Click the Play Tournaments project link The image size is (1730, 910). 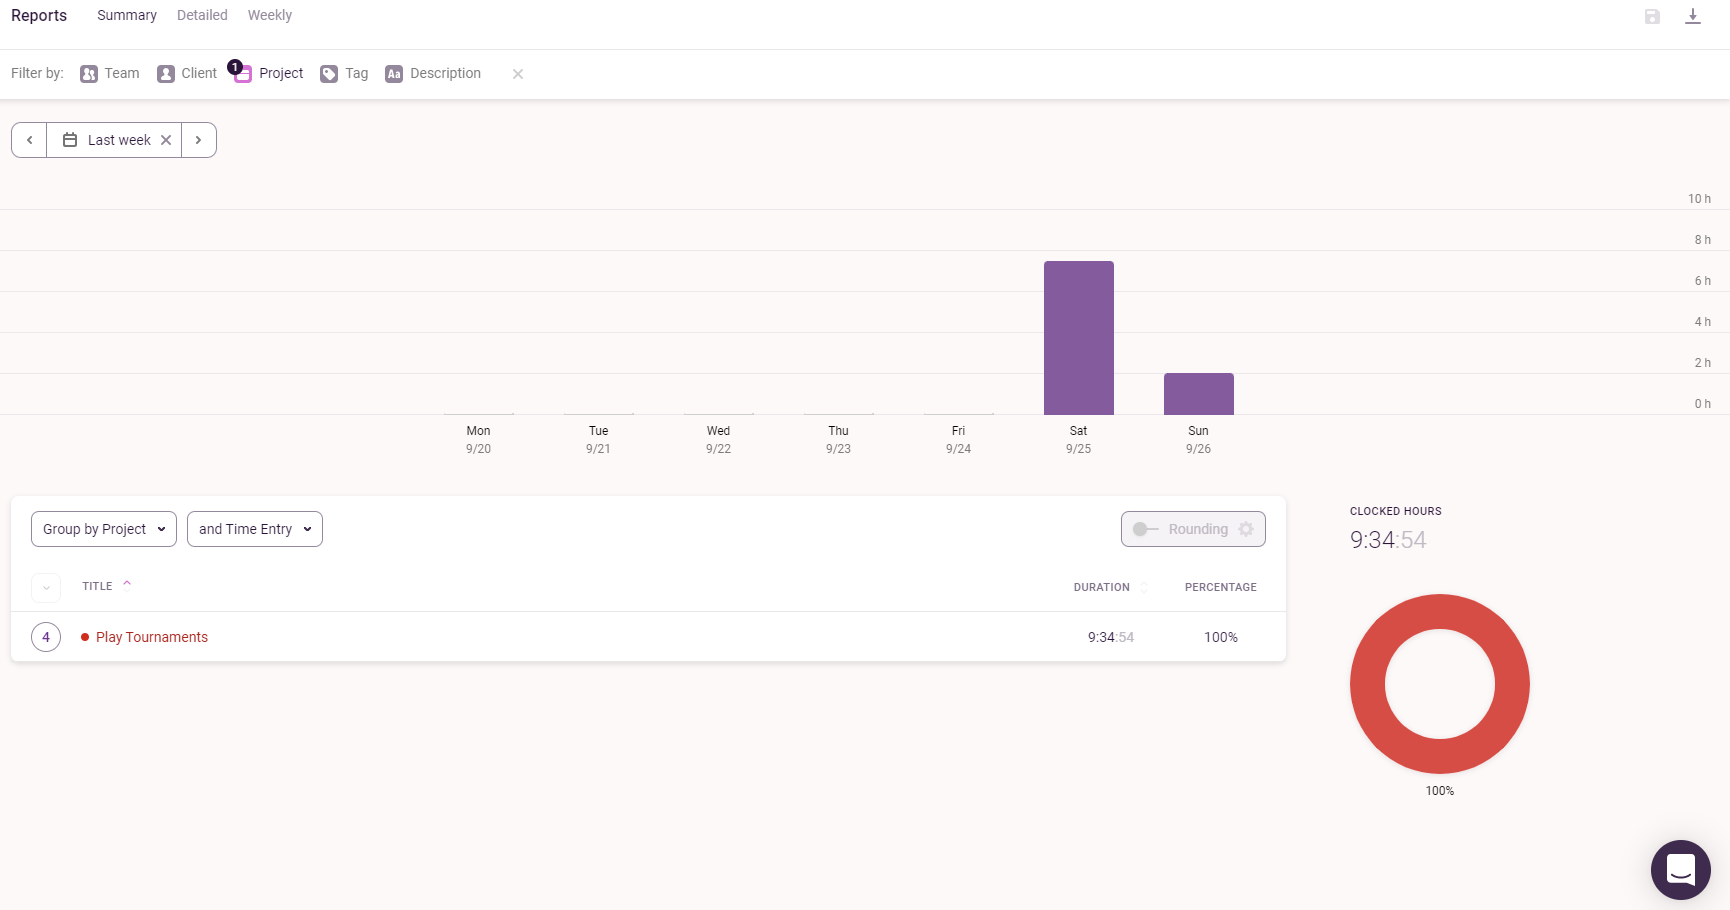[152, 637]
